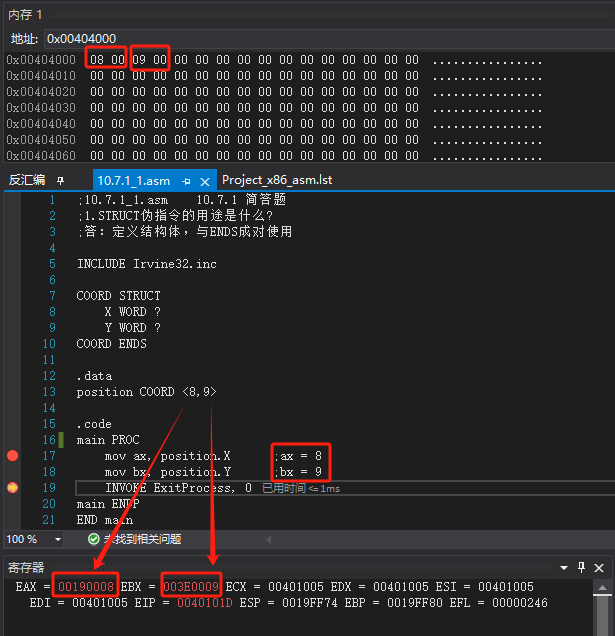Switch to the 反汇编 tab
The height and width of the screenshot is (636, 615).
(27, 180)
